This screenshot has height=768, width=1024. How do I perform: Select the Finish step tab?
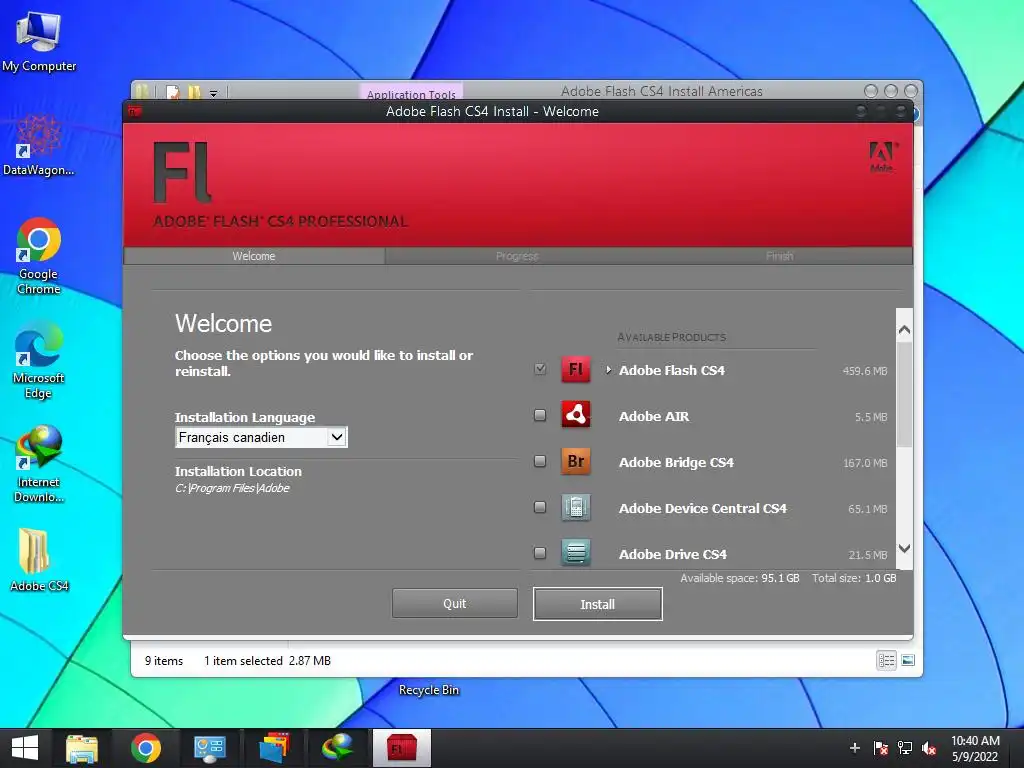(x=780, y=256)
